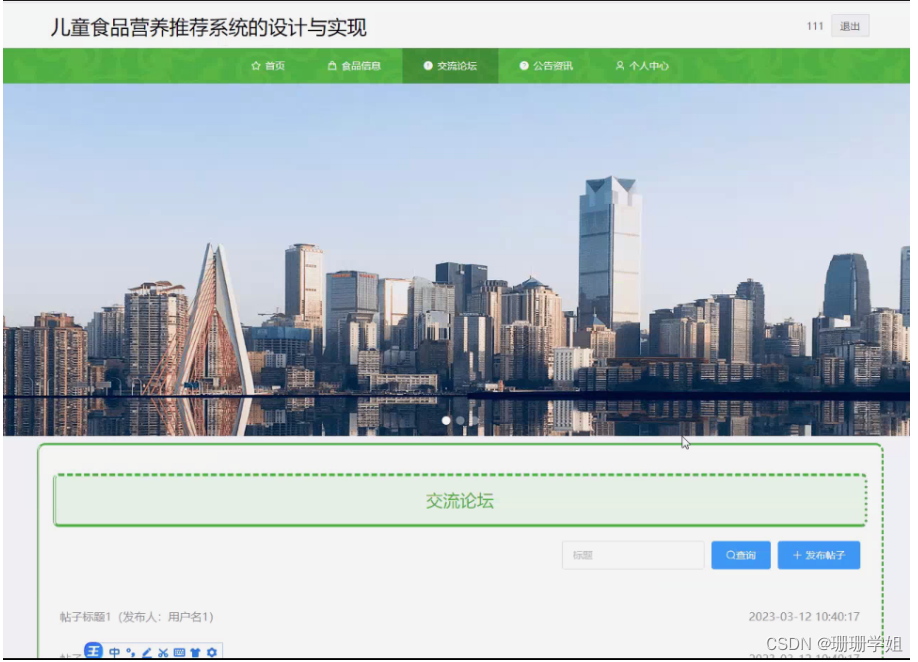The image size is (918, 662).
Task: Select the first carousel indicator dot
Action: click(446, 420)
